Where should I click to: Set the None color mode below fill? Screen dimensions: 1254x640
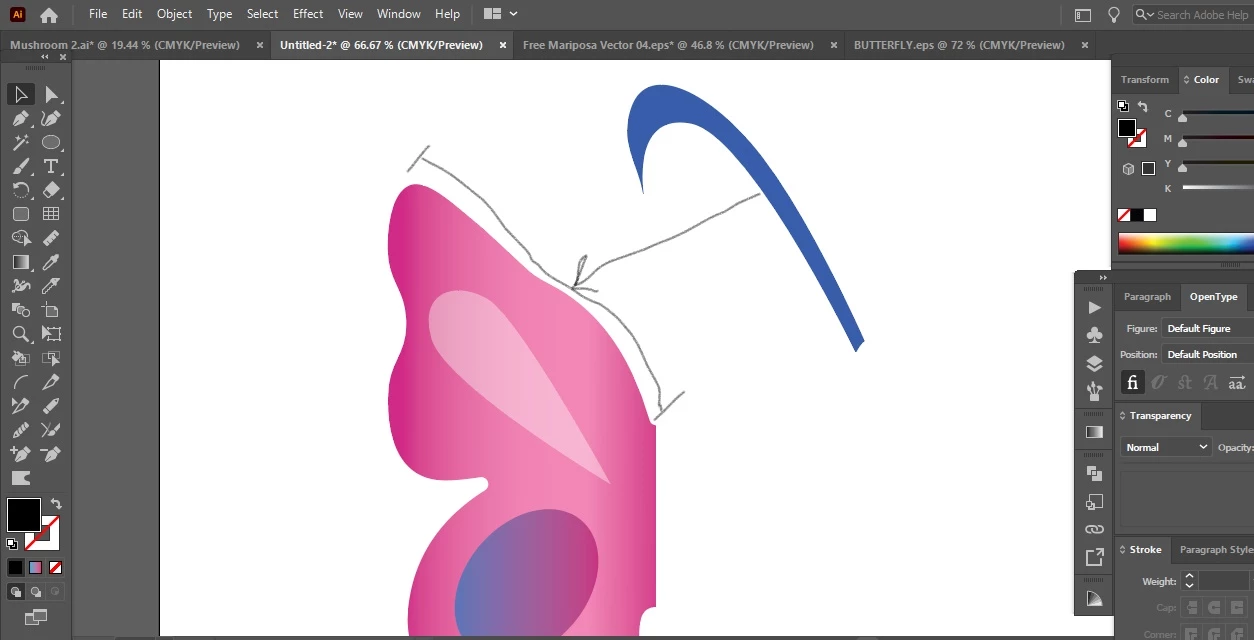pos(56,567)
